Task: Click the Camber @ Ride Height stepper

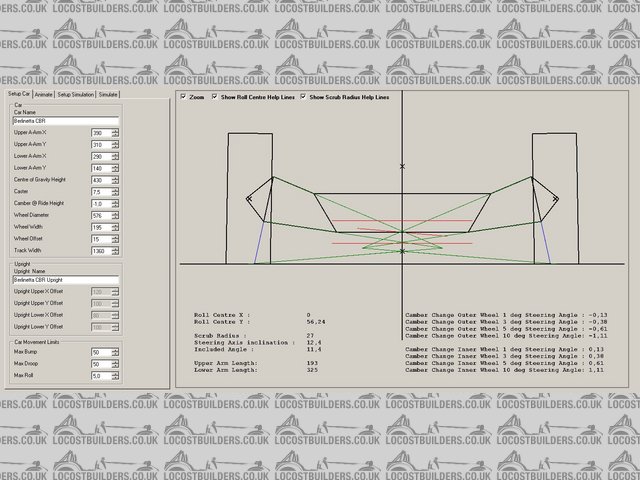Action: [x=115, y=203]
